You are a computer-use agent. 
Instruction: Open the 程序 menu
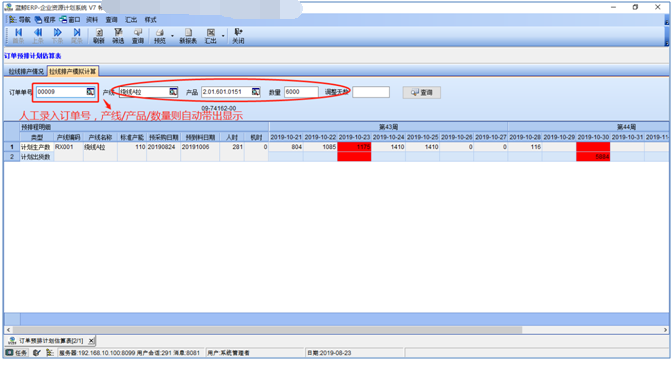pos(45,20)
